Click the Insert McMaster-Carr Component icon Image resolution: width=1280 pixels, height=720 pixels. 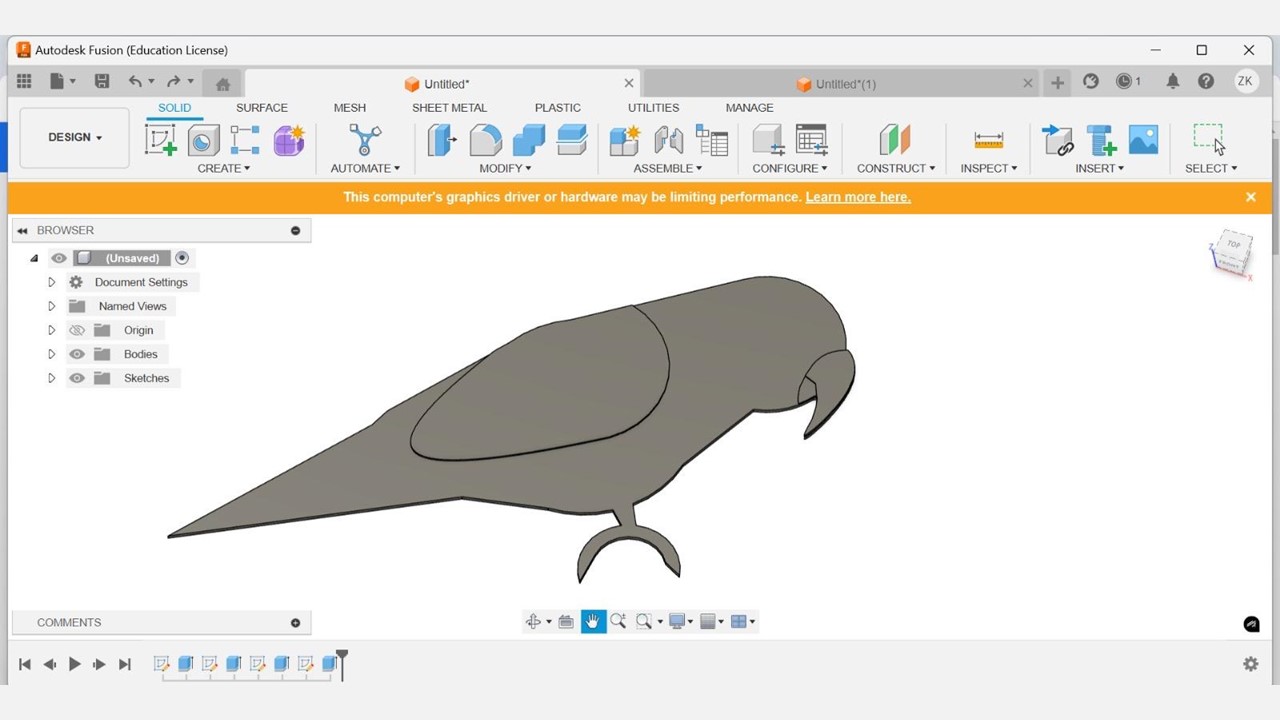click(x=1101, y=140)
